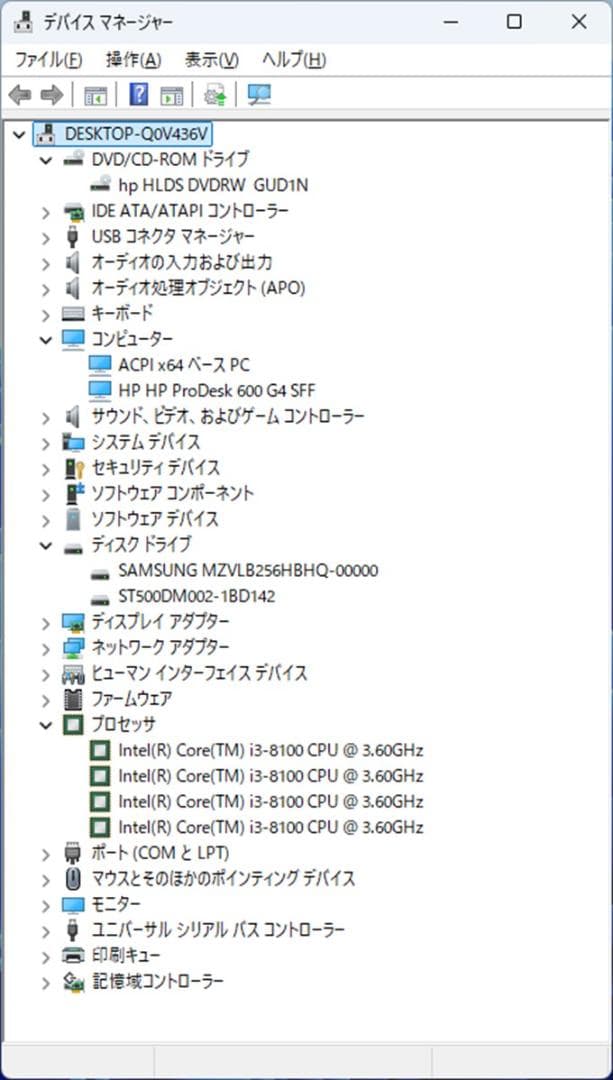
Task: Click the セキュリティ デバイス key icon
Action: [74, 468]
